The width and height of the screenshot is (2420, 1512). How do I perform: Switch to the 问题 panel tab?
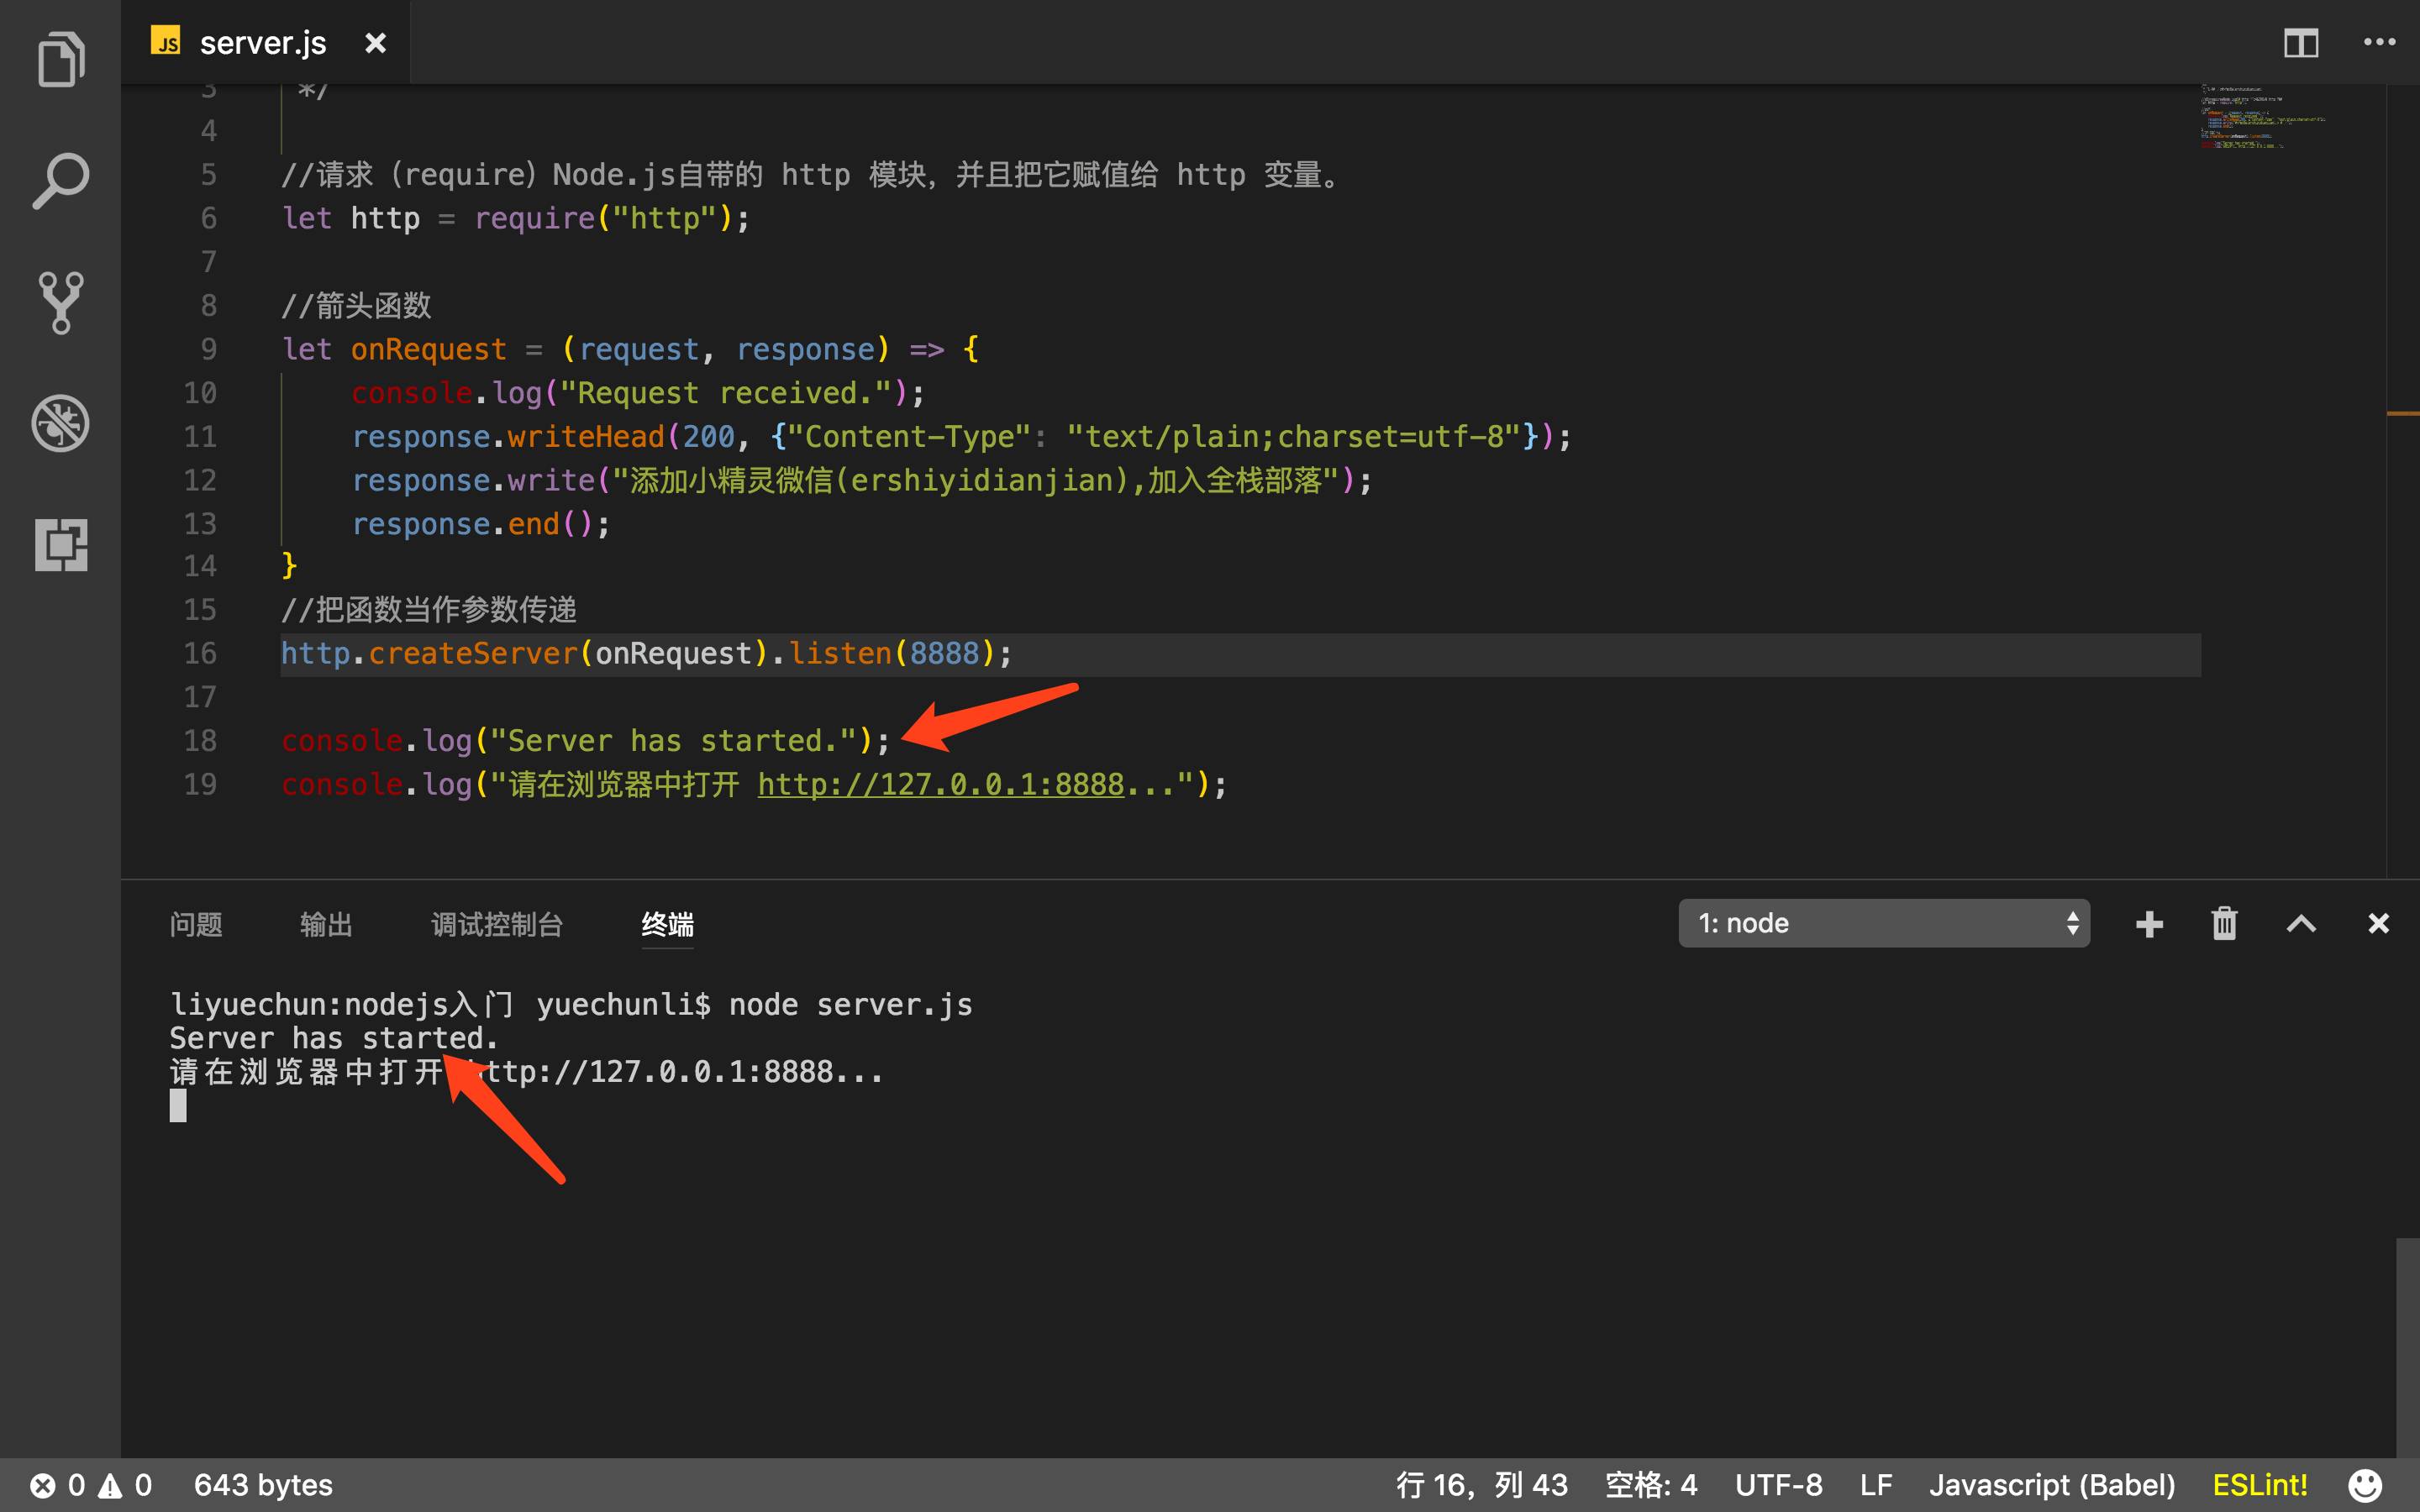196,924
